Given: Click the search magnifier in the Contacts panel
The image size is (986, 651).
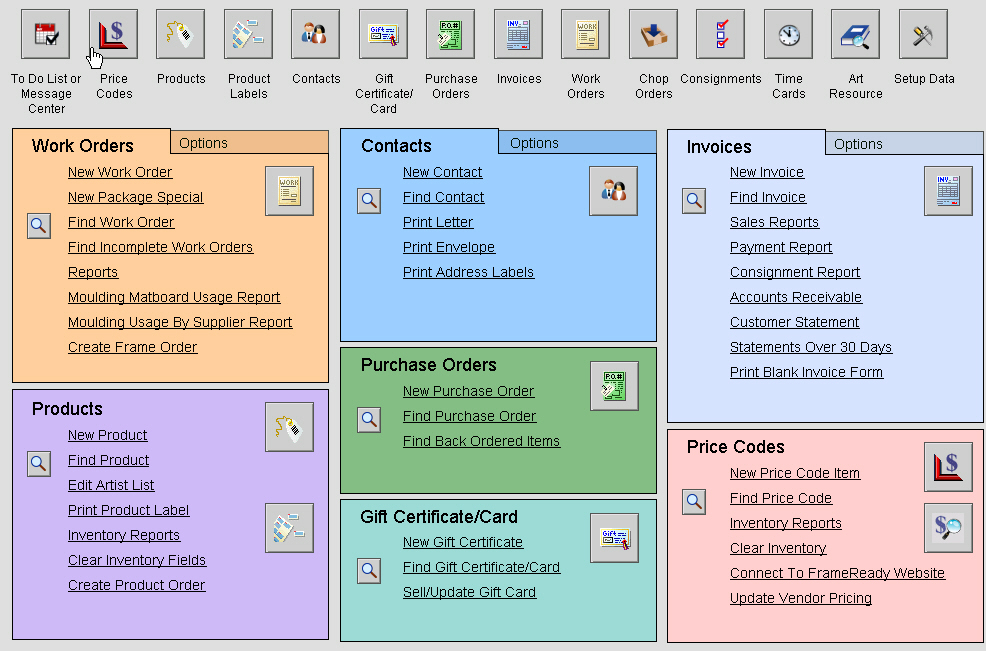Looking at the screenshot, I should [368, 199].
